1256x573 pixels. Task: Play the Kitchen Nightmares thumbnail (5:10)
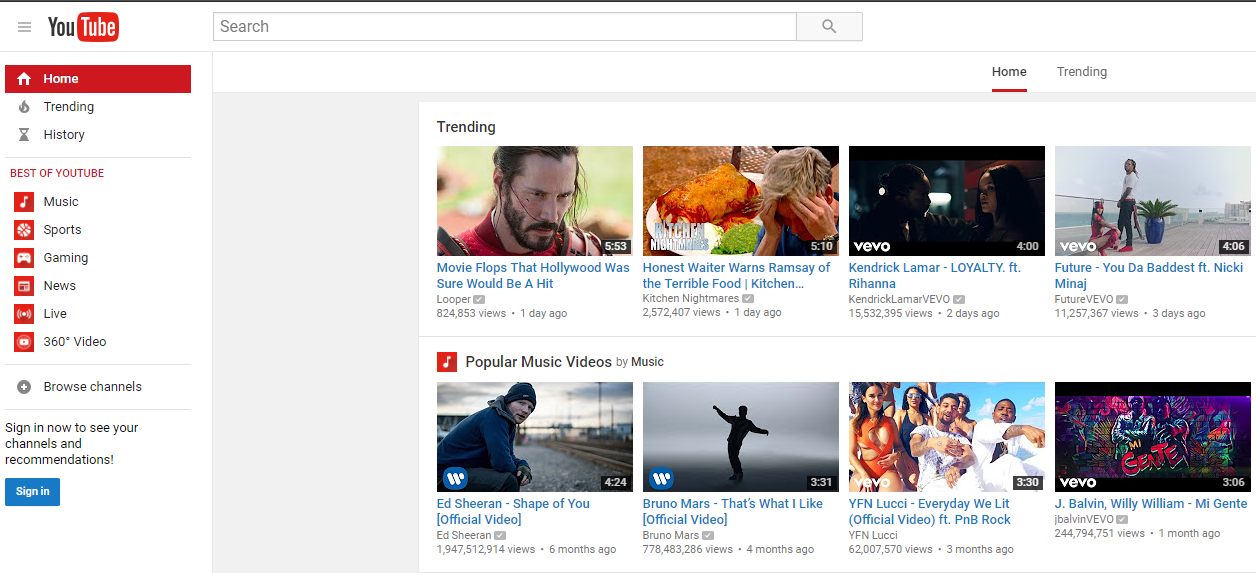[741, 201]
